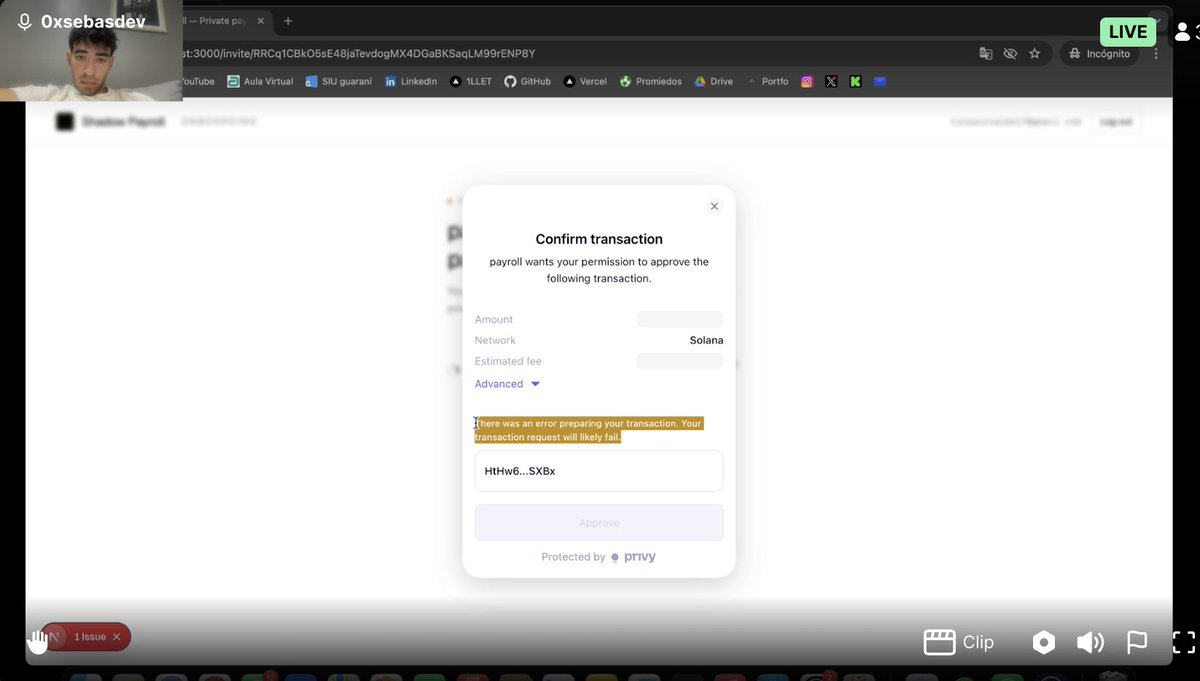Open the Drive bookmark
This screenshot has height=681, width=1200.
click(714, 81)
